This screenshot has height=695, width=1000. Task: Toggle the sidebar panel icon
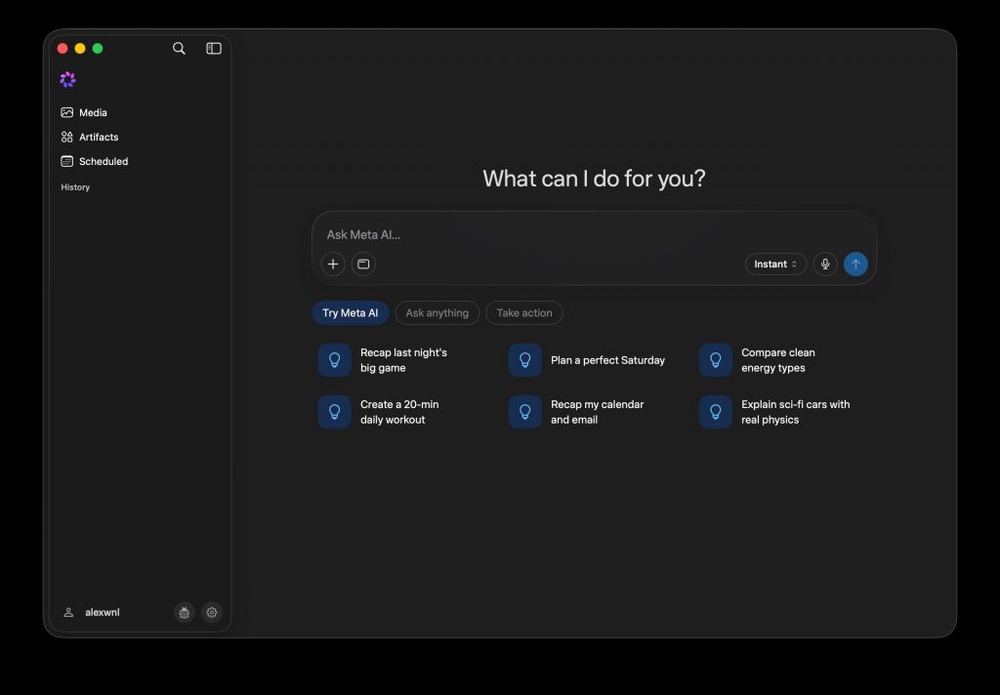(x=214, y=48)
